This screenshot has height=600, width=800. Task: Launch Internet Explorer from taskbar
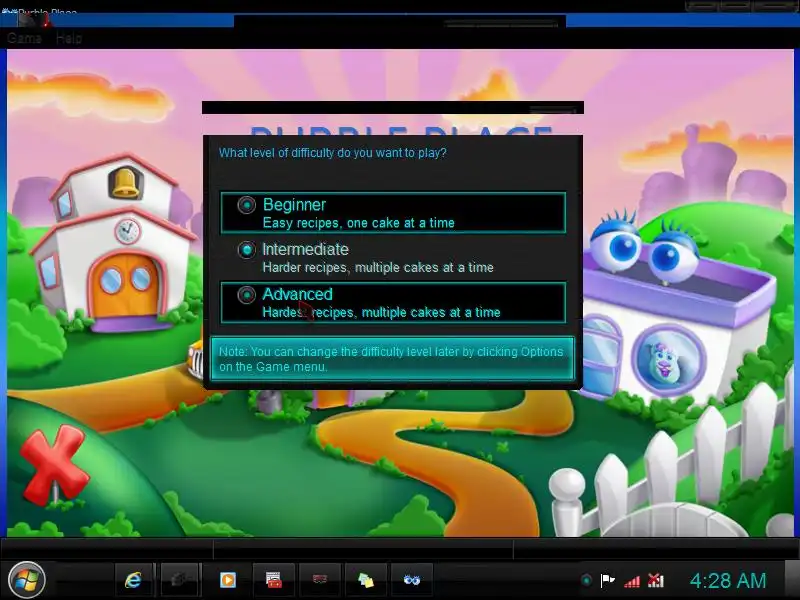coord(133,580)
